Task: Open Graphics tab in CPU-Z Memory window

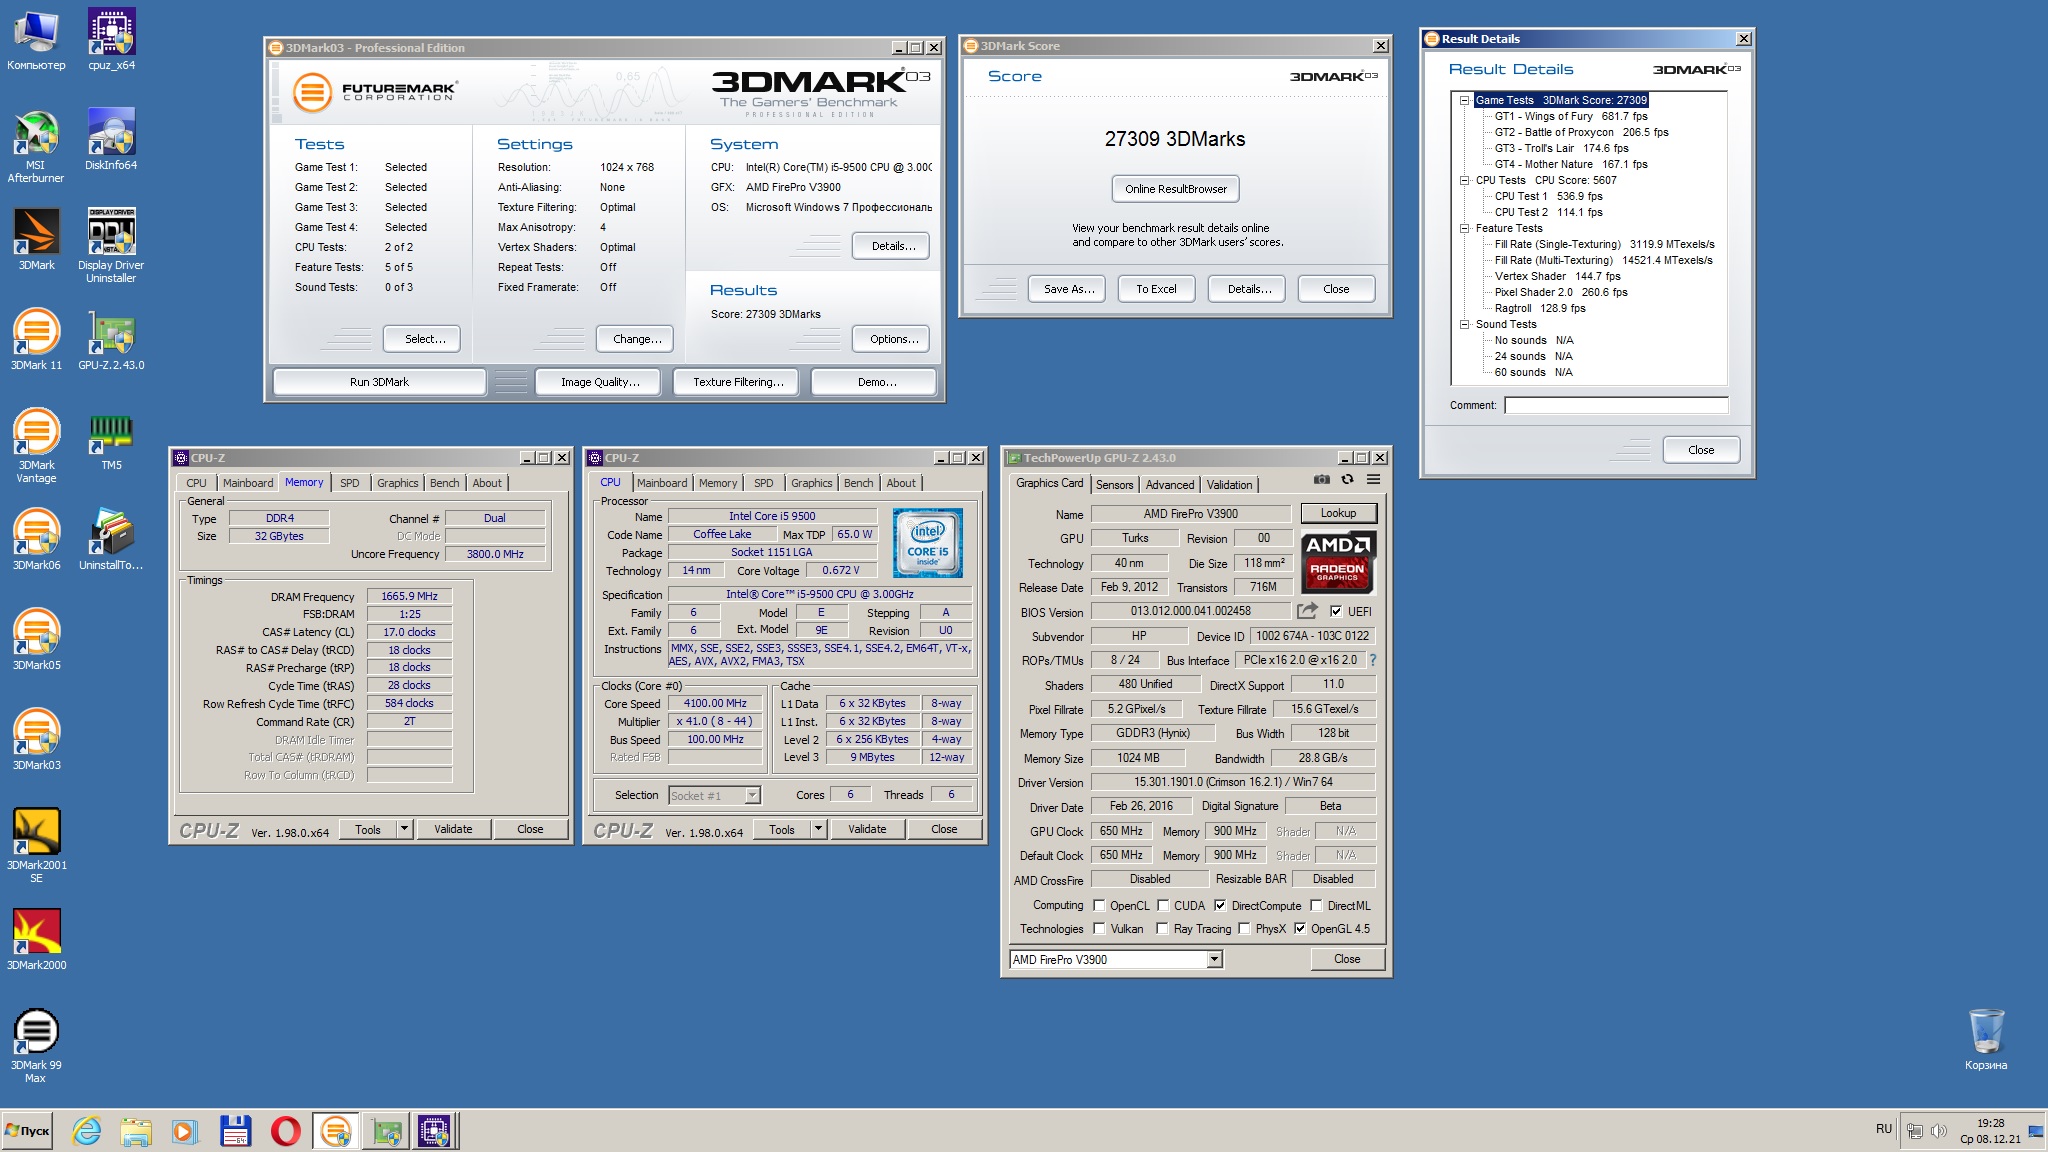Action: (x=397, y=483)
